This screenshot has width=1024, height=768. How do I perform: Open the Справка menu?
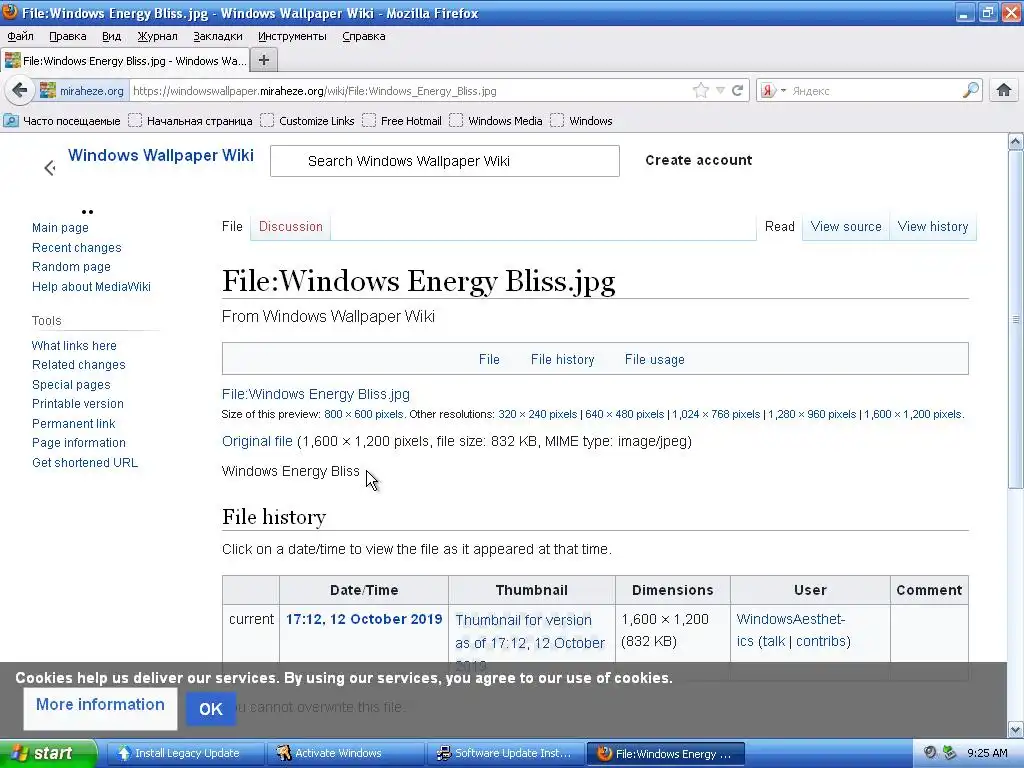pos(363,36)
